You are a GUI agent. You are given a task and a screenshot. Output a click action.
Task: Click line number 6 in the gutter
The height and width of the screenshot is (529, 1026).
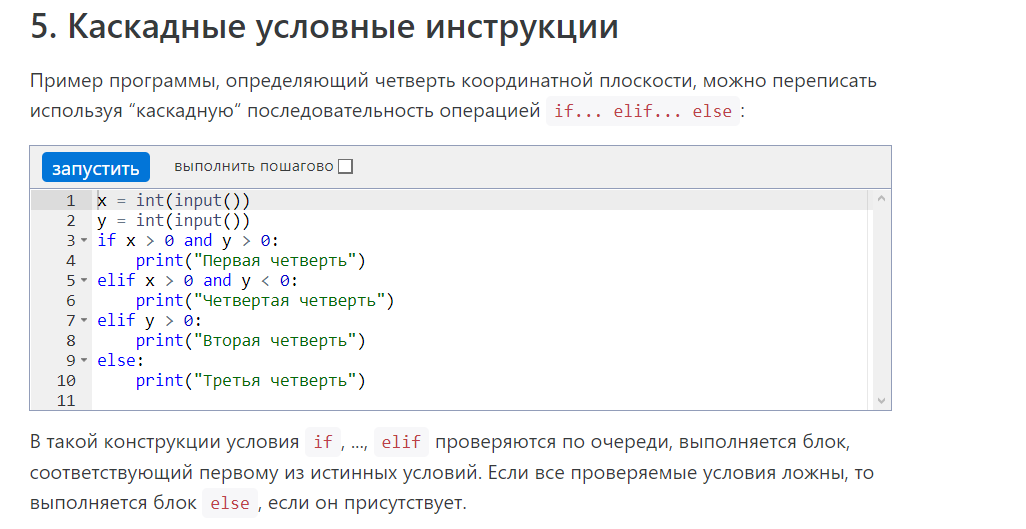pos(71,301)
